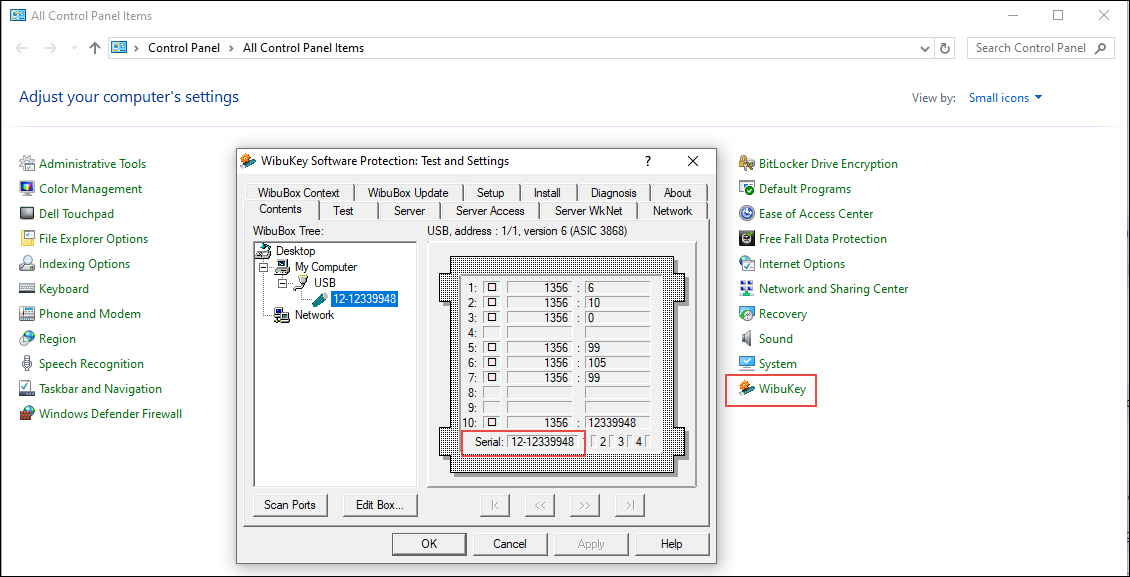Switch to the Install tab
Image resolution: width=1130 pixels, height=577 pixels.
click(x=547, y=193)
